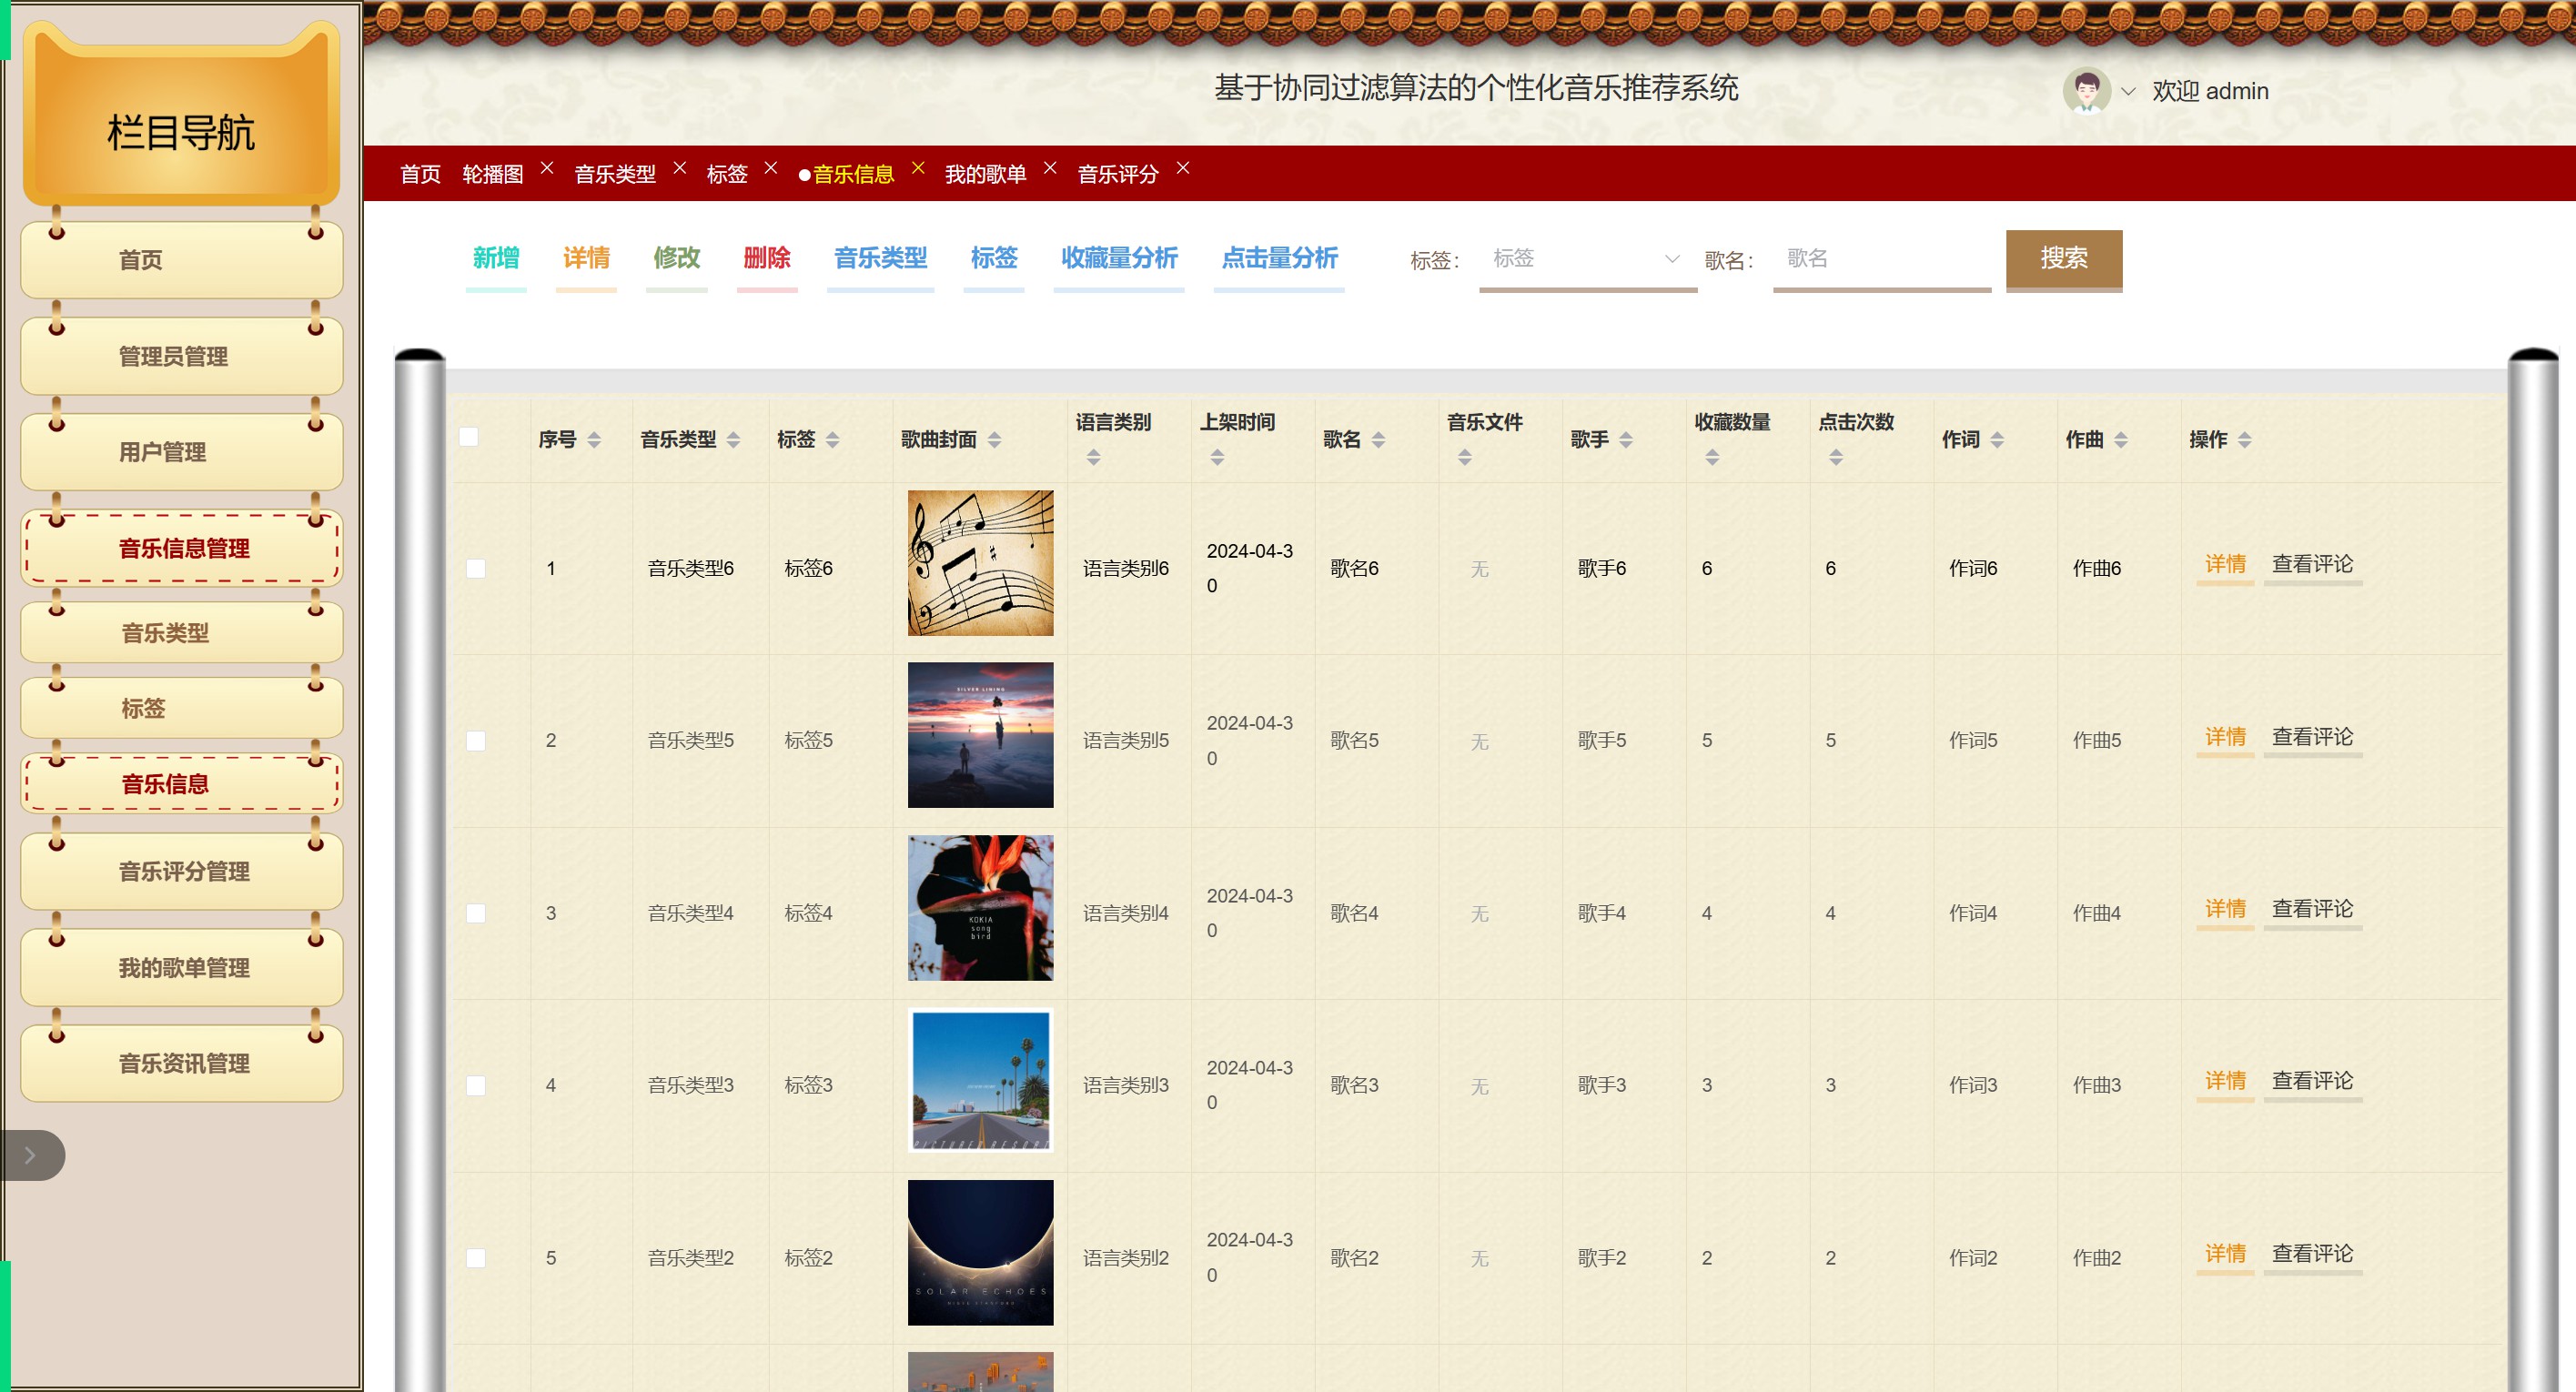This screenshot has height=1392, width=2576.
Task: Toggle the select-all checkbox in table header
Action: (469, 437)
